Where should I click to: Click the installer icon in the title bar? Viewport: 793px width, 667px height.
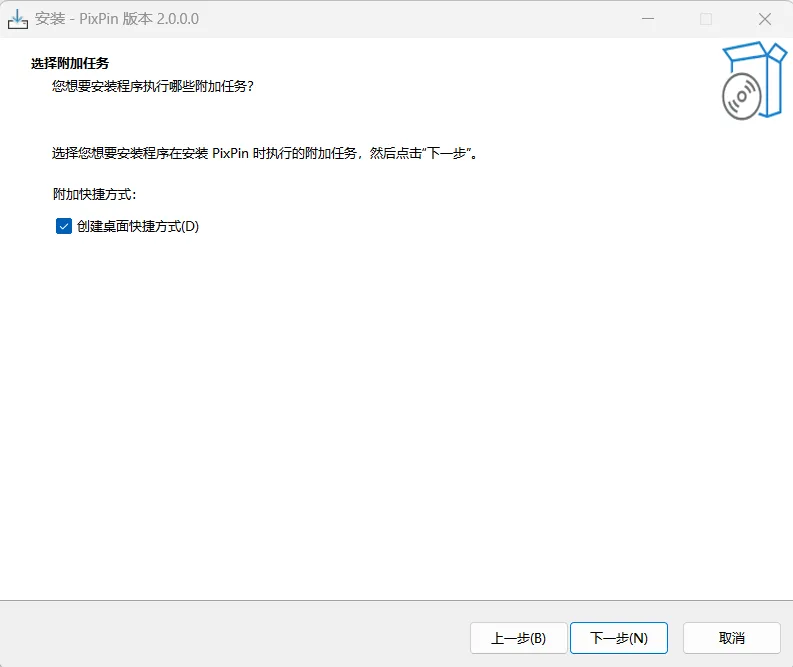tap(18, 19)
